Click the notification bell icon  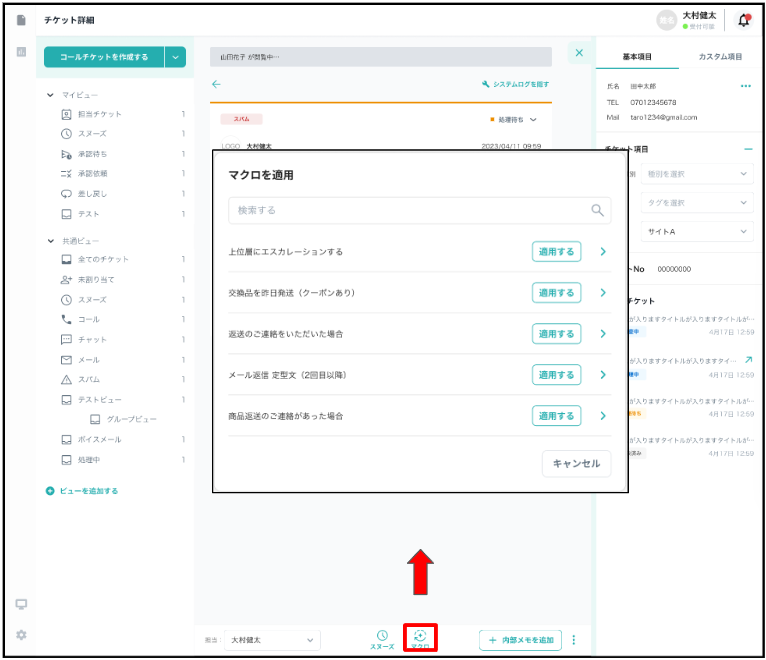tap(743, 20)
